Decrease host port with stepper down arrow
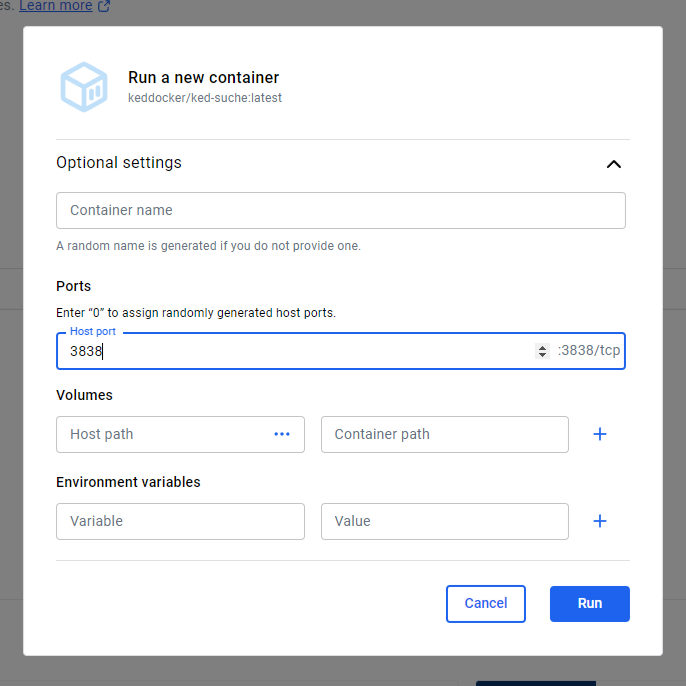This screenshot has height=686, width=686. click(x=542, y=354)
